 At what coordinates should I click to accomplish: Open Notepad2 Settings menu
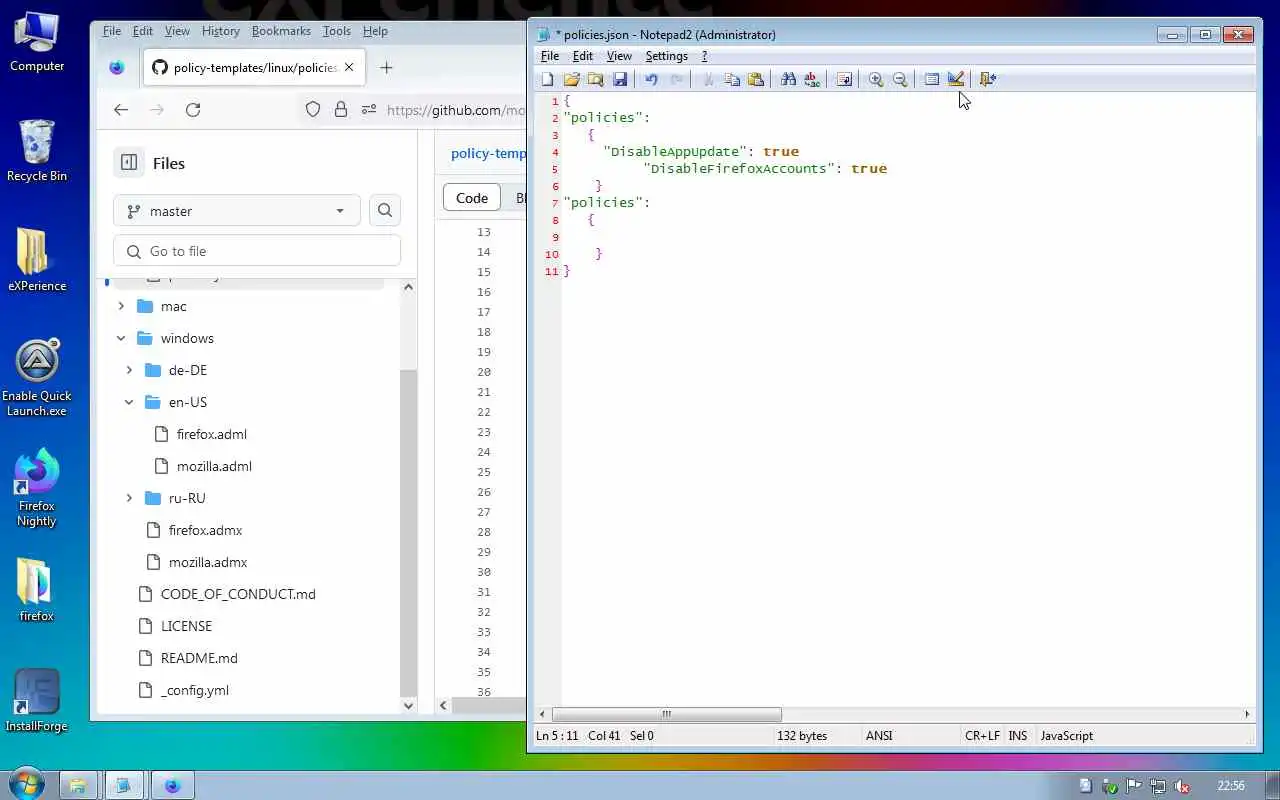coord(666,56)
